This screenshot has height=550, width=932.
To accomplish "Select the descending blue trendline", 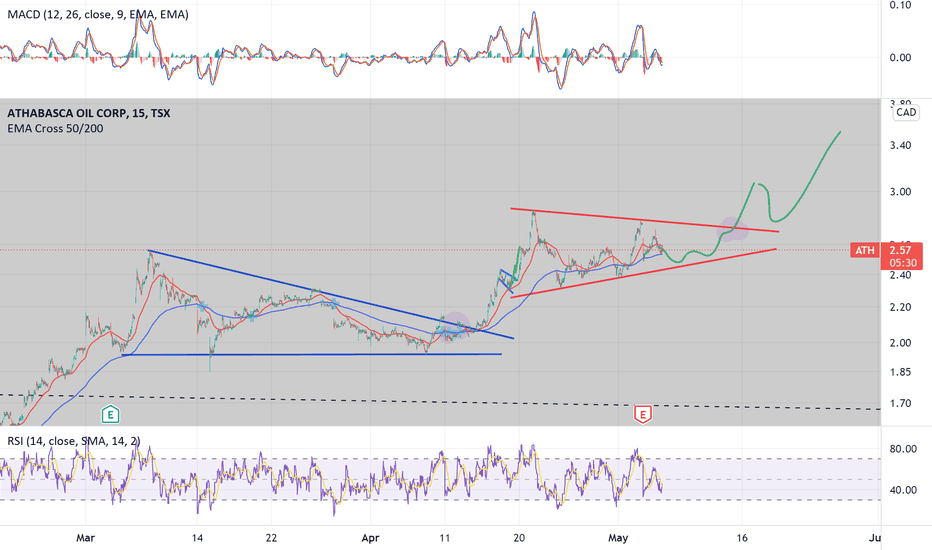I will click(x=330, y=294).
